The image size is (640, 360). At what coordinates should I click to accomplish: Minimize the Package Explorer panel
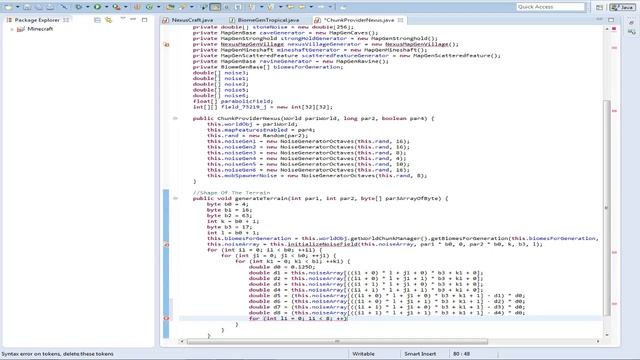[x=133, y=19]
